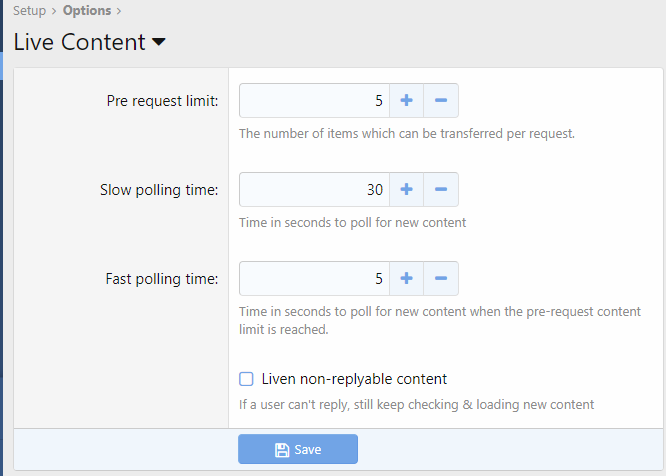This screenshot has height=476, width=666.
Task: Click the Live Content page title
Action: pyautogui.click(x=79, y=43)
